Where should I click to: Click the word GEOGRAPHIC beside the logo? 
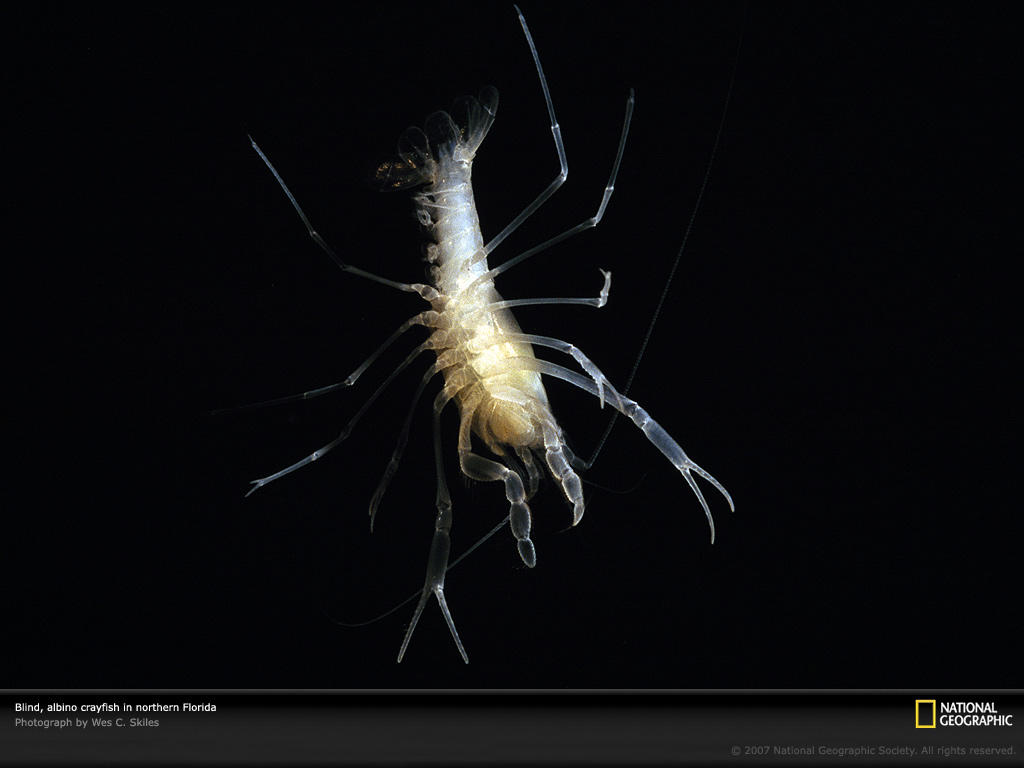click(975, 720)
